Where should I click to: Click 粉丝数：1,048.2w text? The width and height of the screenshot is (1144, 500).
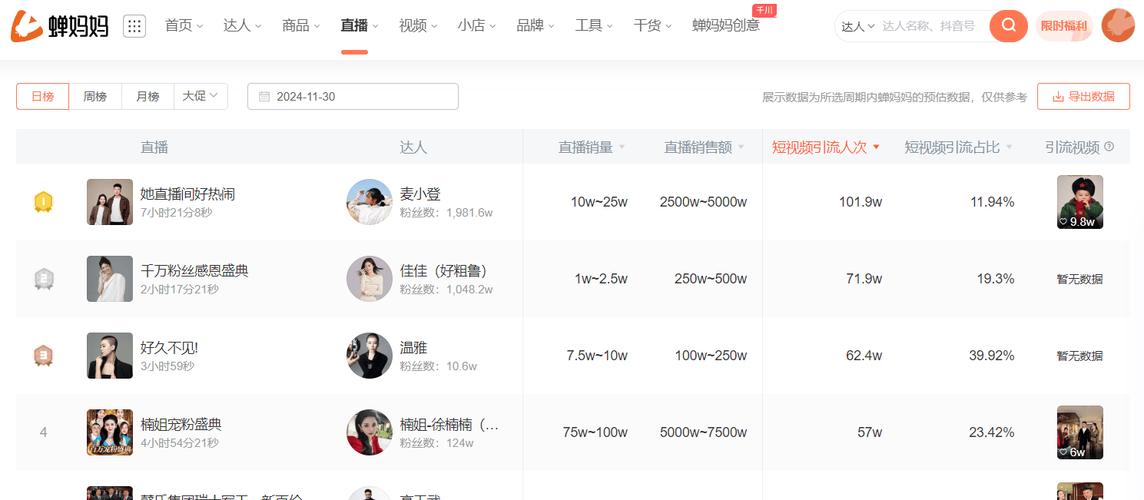click(446, 290)
